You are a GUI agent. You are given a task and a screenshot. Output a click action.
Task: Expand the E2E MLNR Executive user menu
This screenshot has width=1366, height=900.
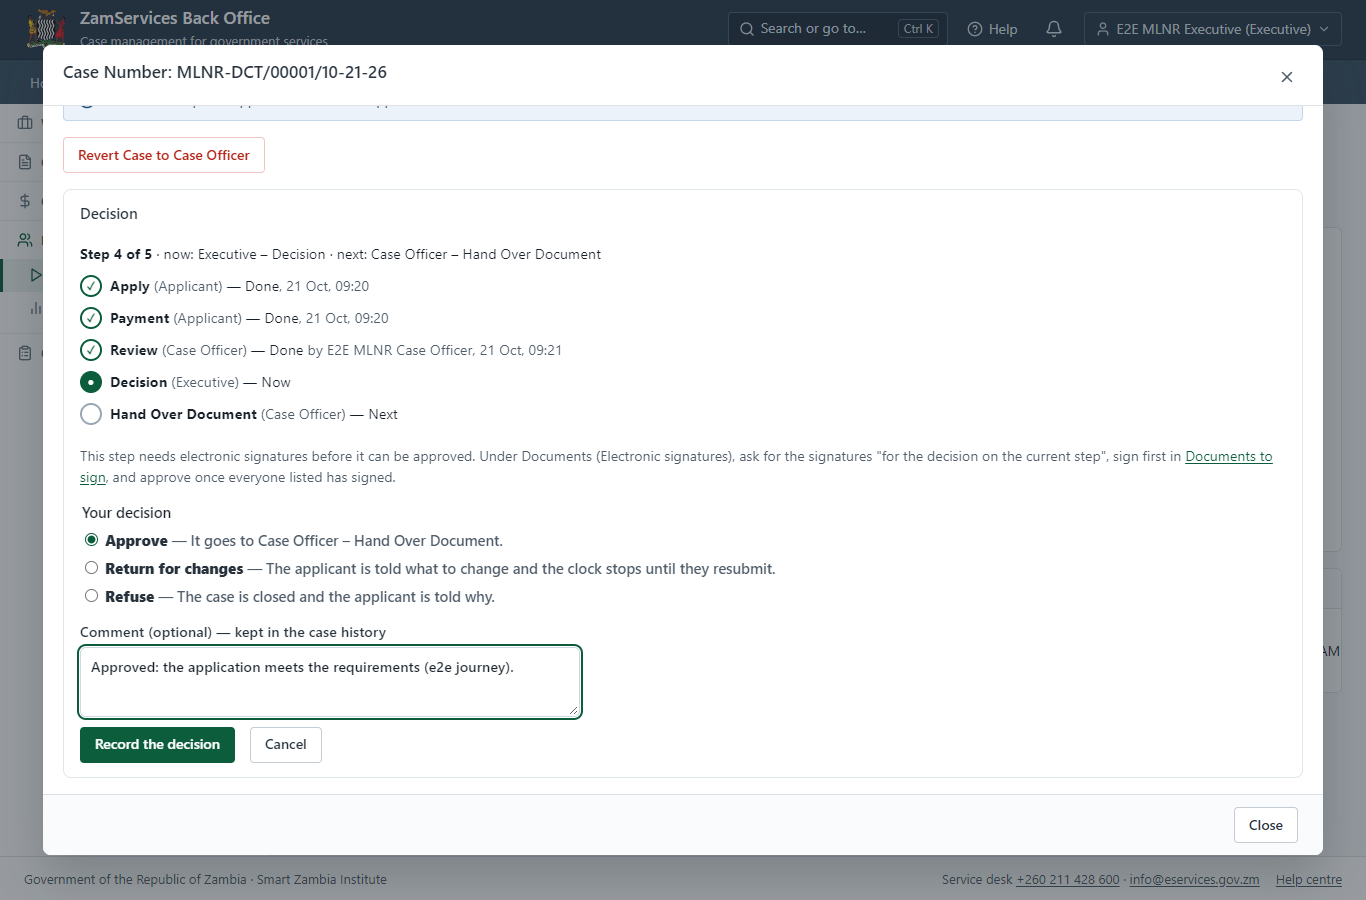tap(1212, 29)
